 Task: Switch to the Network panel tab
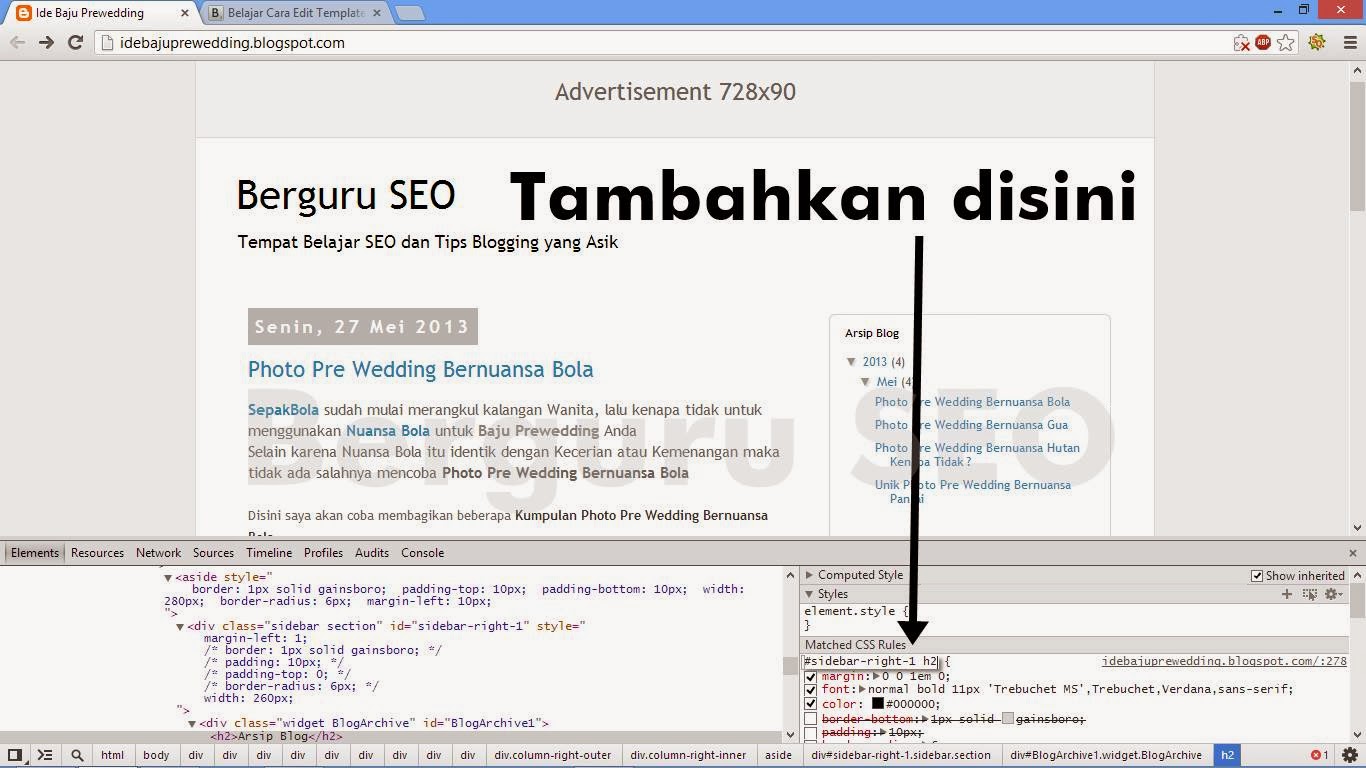(159, 553)
